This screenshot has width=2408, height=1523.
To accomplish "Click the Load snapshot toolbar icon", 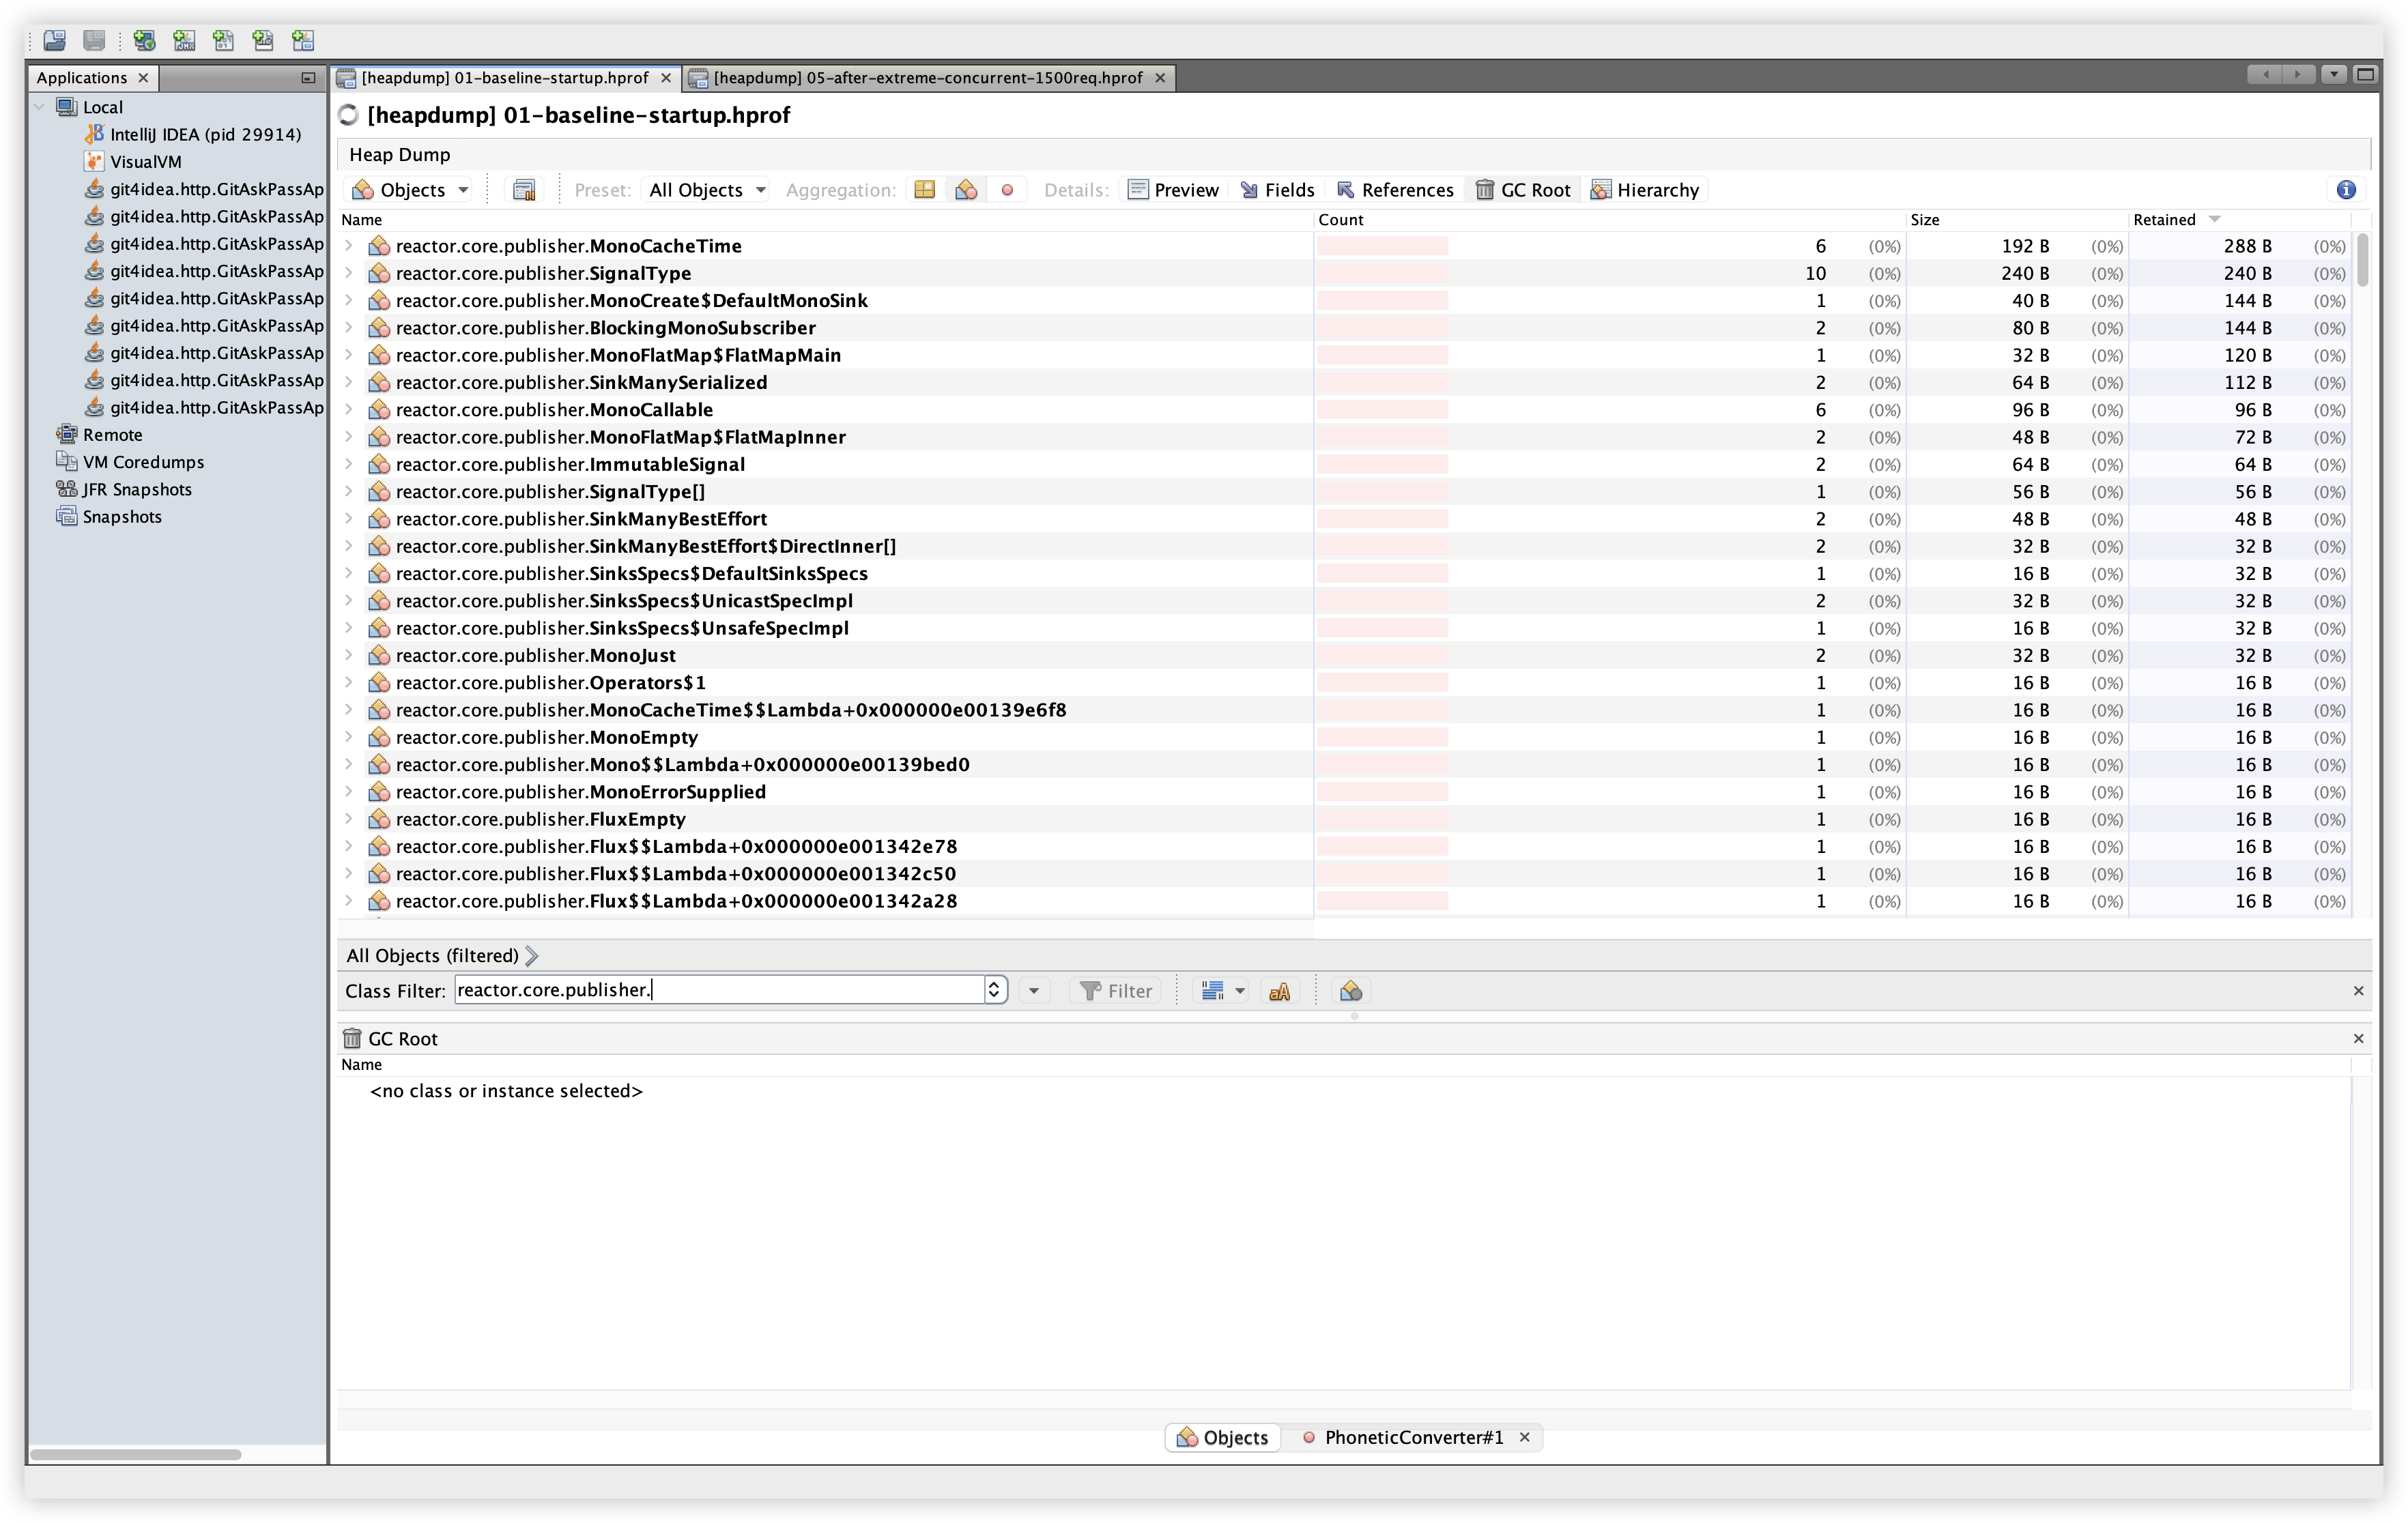I will click(x=54, y=40).
